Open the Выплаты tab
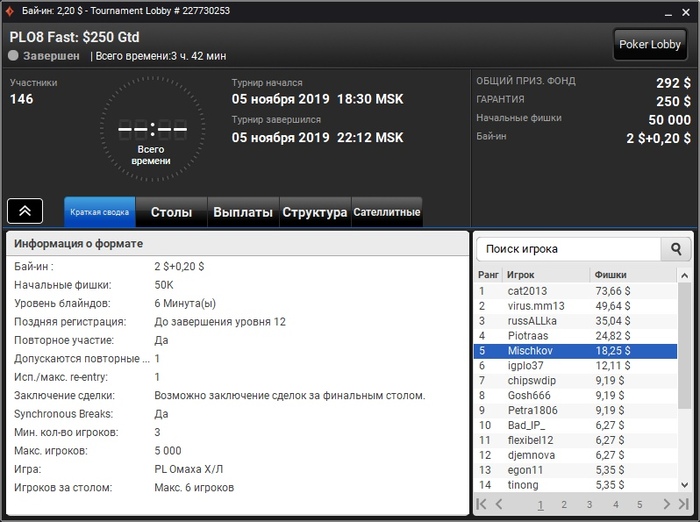700x522 pixels. 243,212
